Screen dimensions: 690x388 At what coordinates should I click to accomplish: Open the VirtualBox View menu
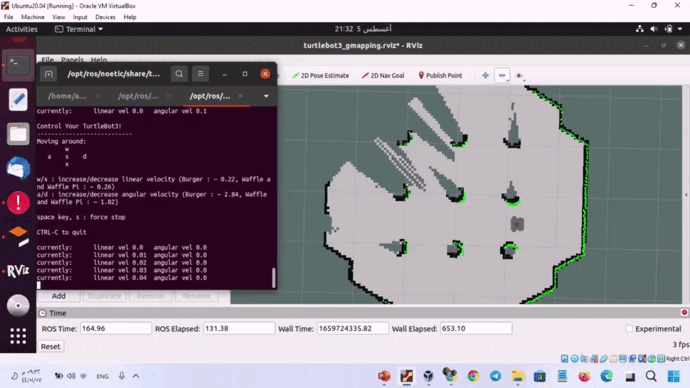(x=59, y=17)
